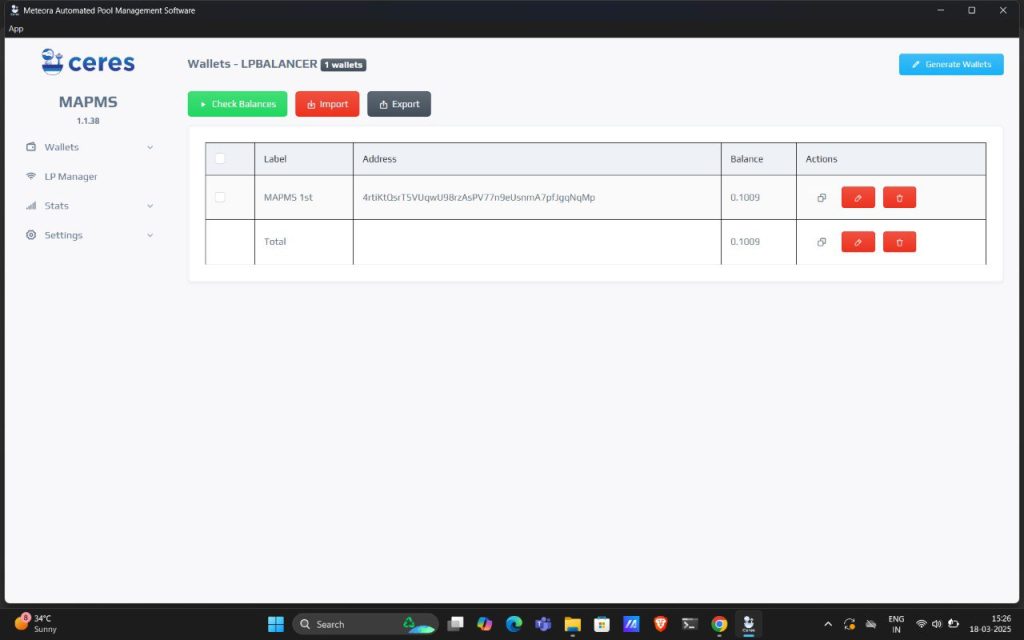
Task: Expand the Settings chevron arrow
Action: 150,236
